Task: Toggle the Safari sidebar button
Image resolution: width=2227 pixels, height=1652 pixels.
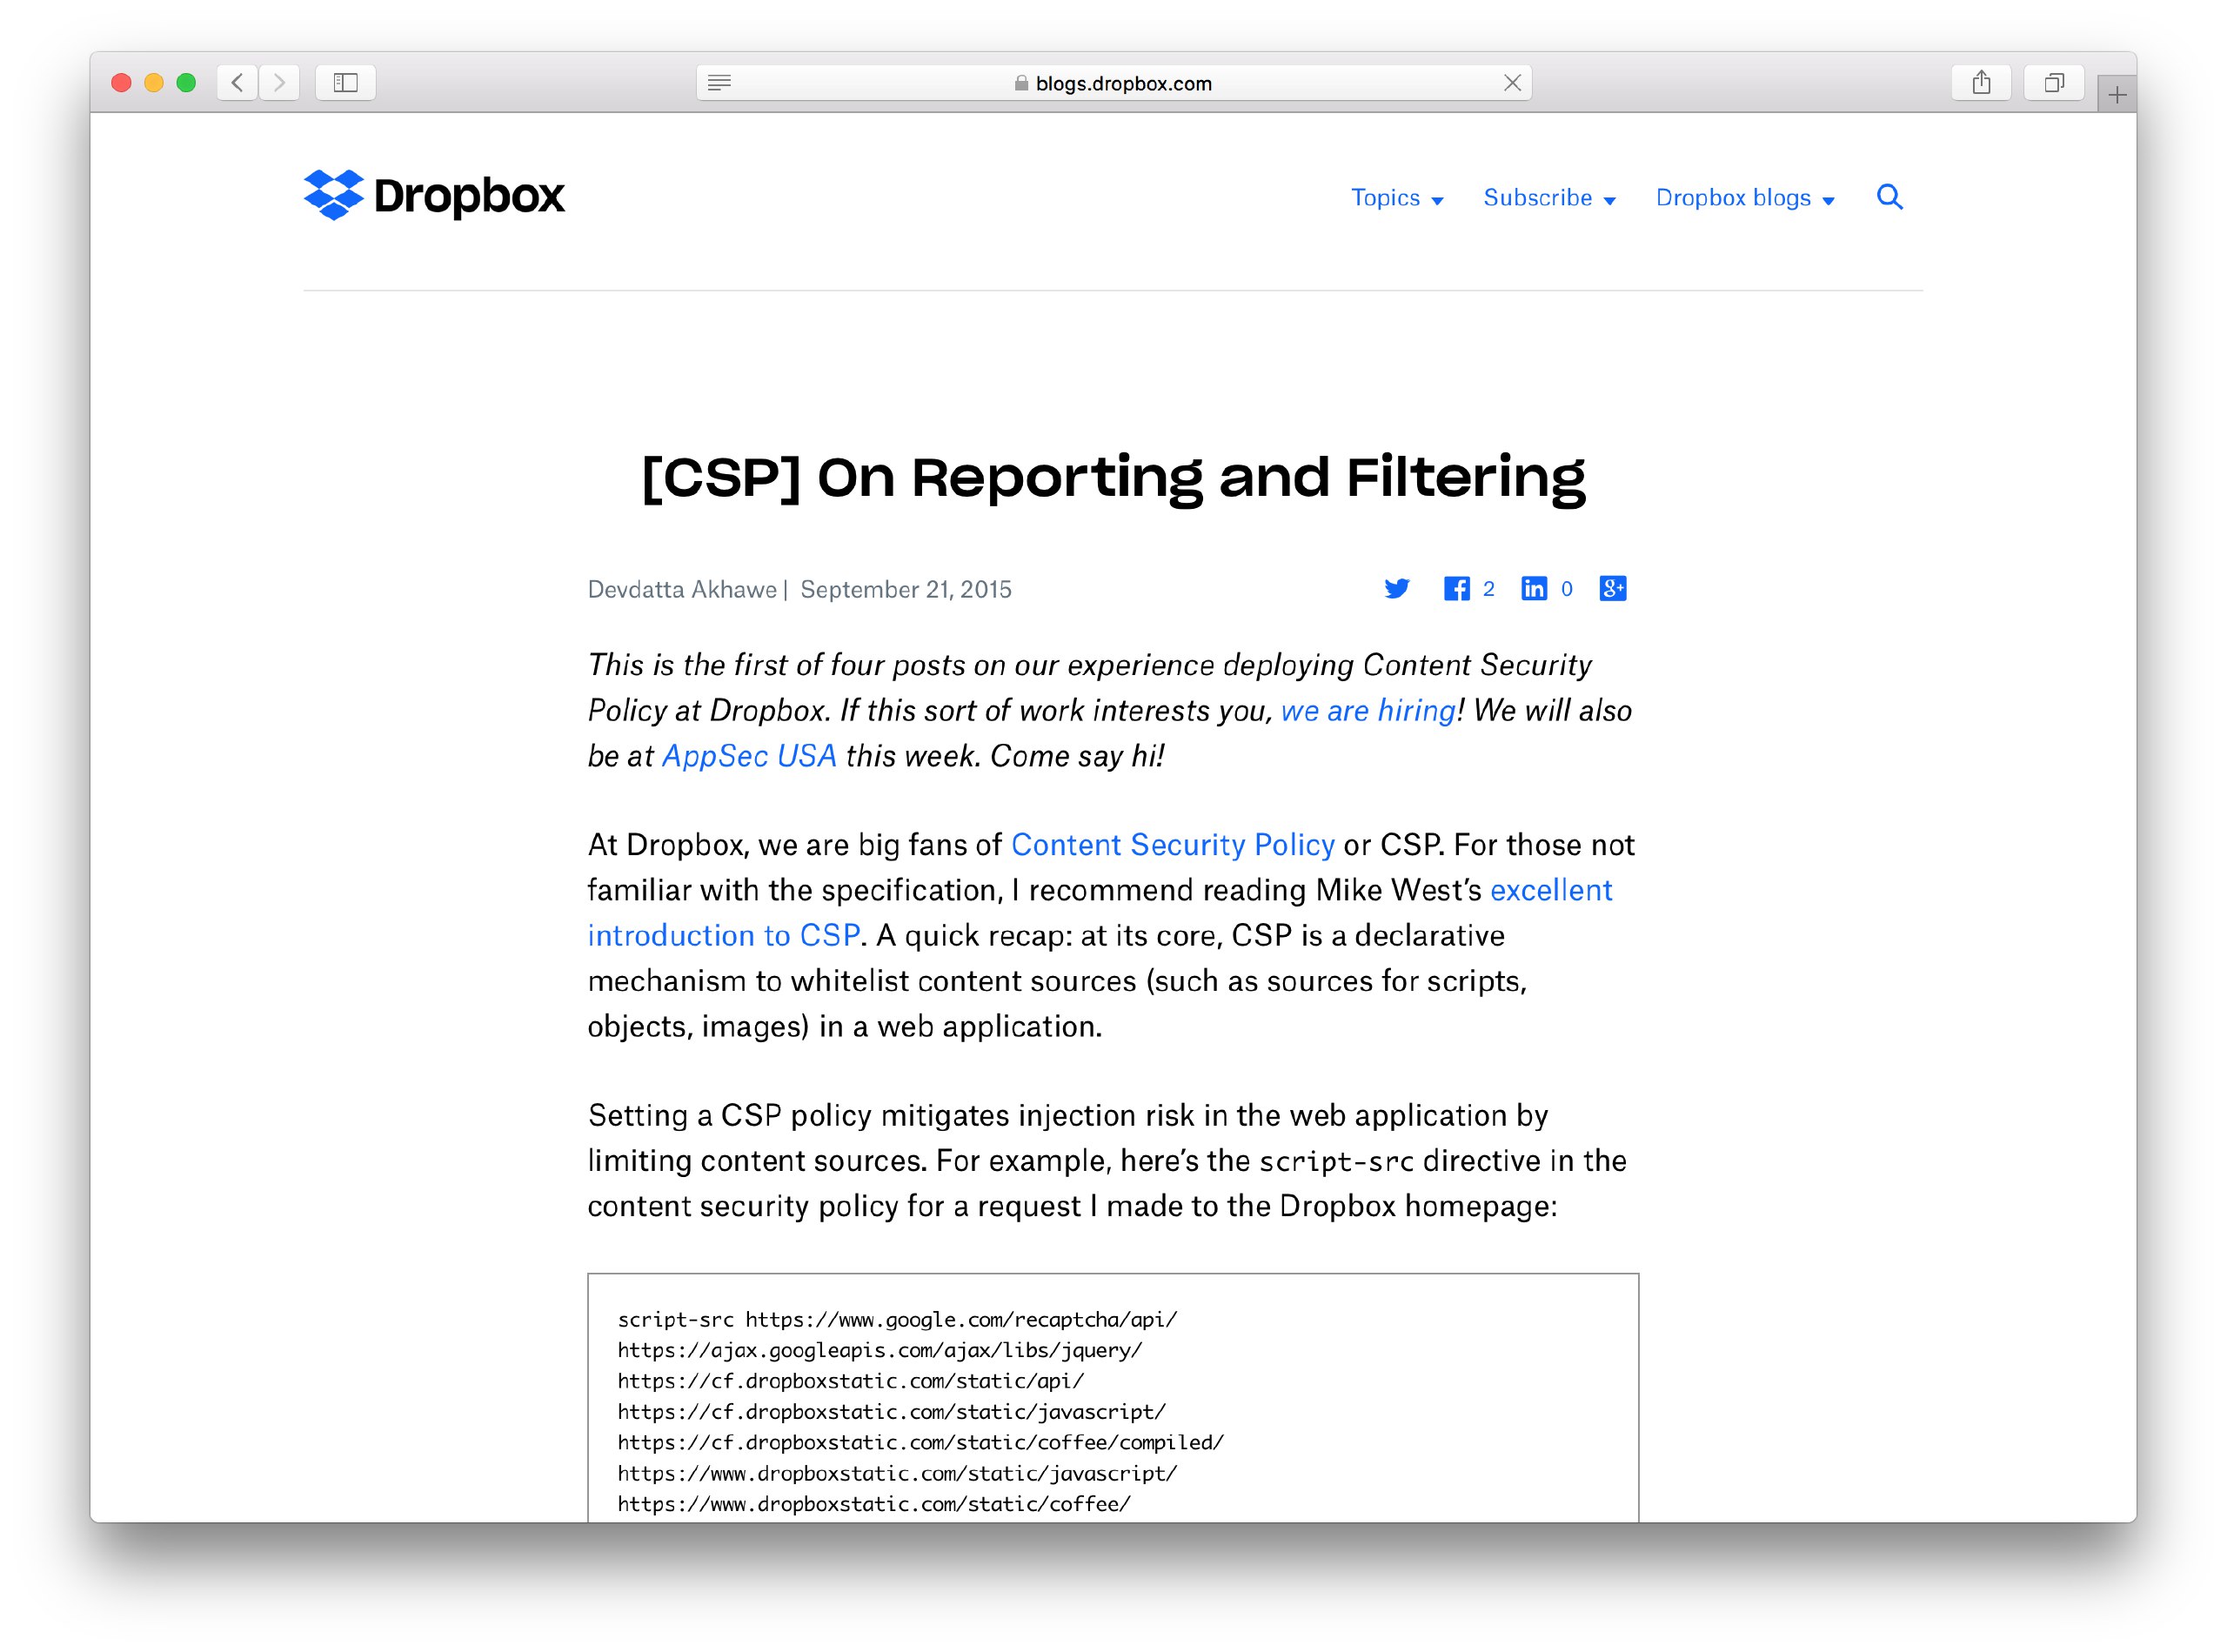Action: coord(346,82)
